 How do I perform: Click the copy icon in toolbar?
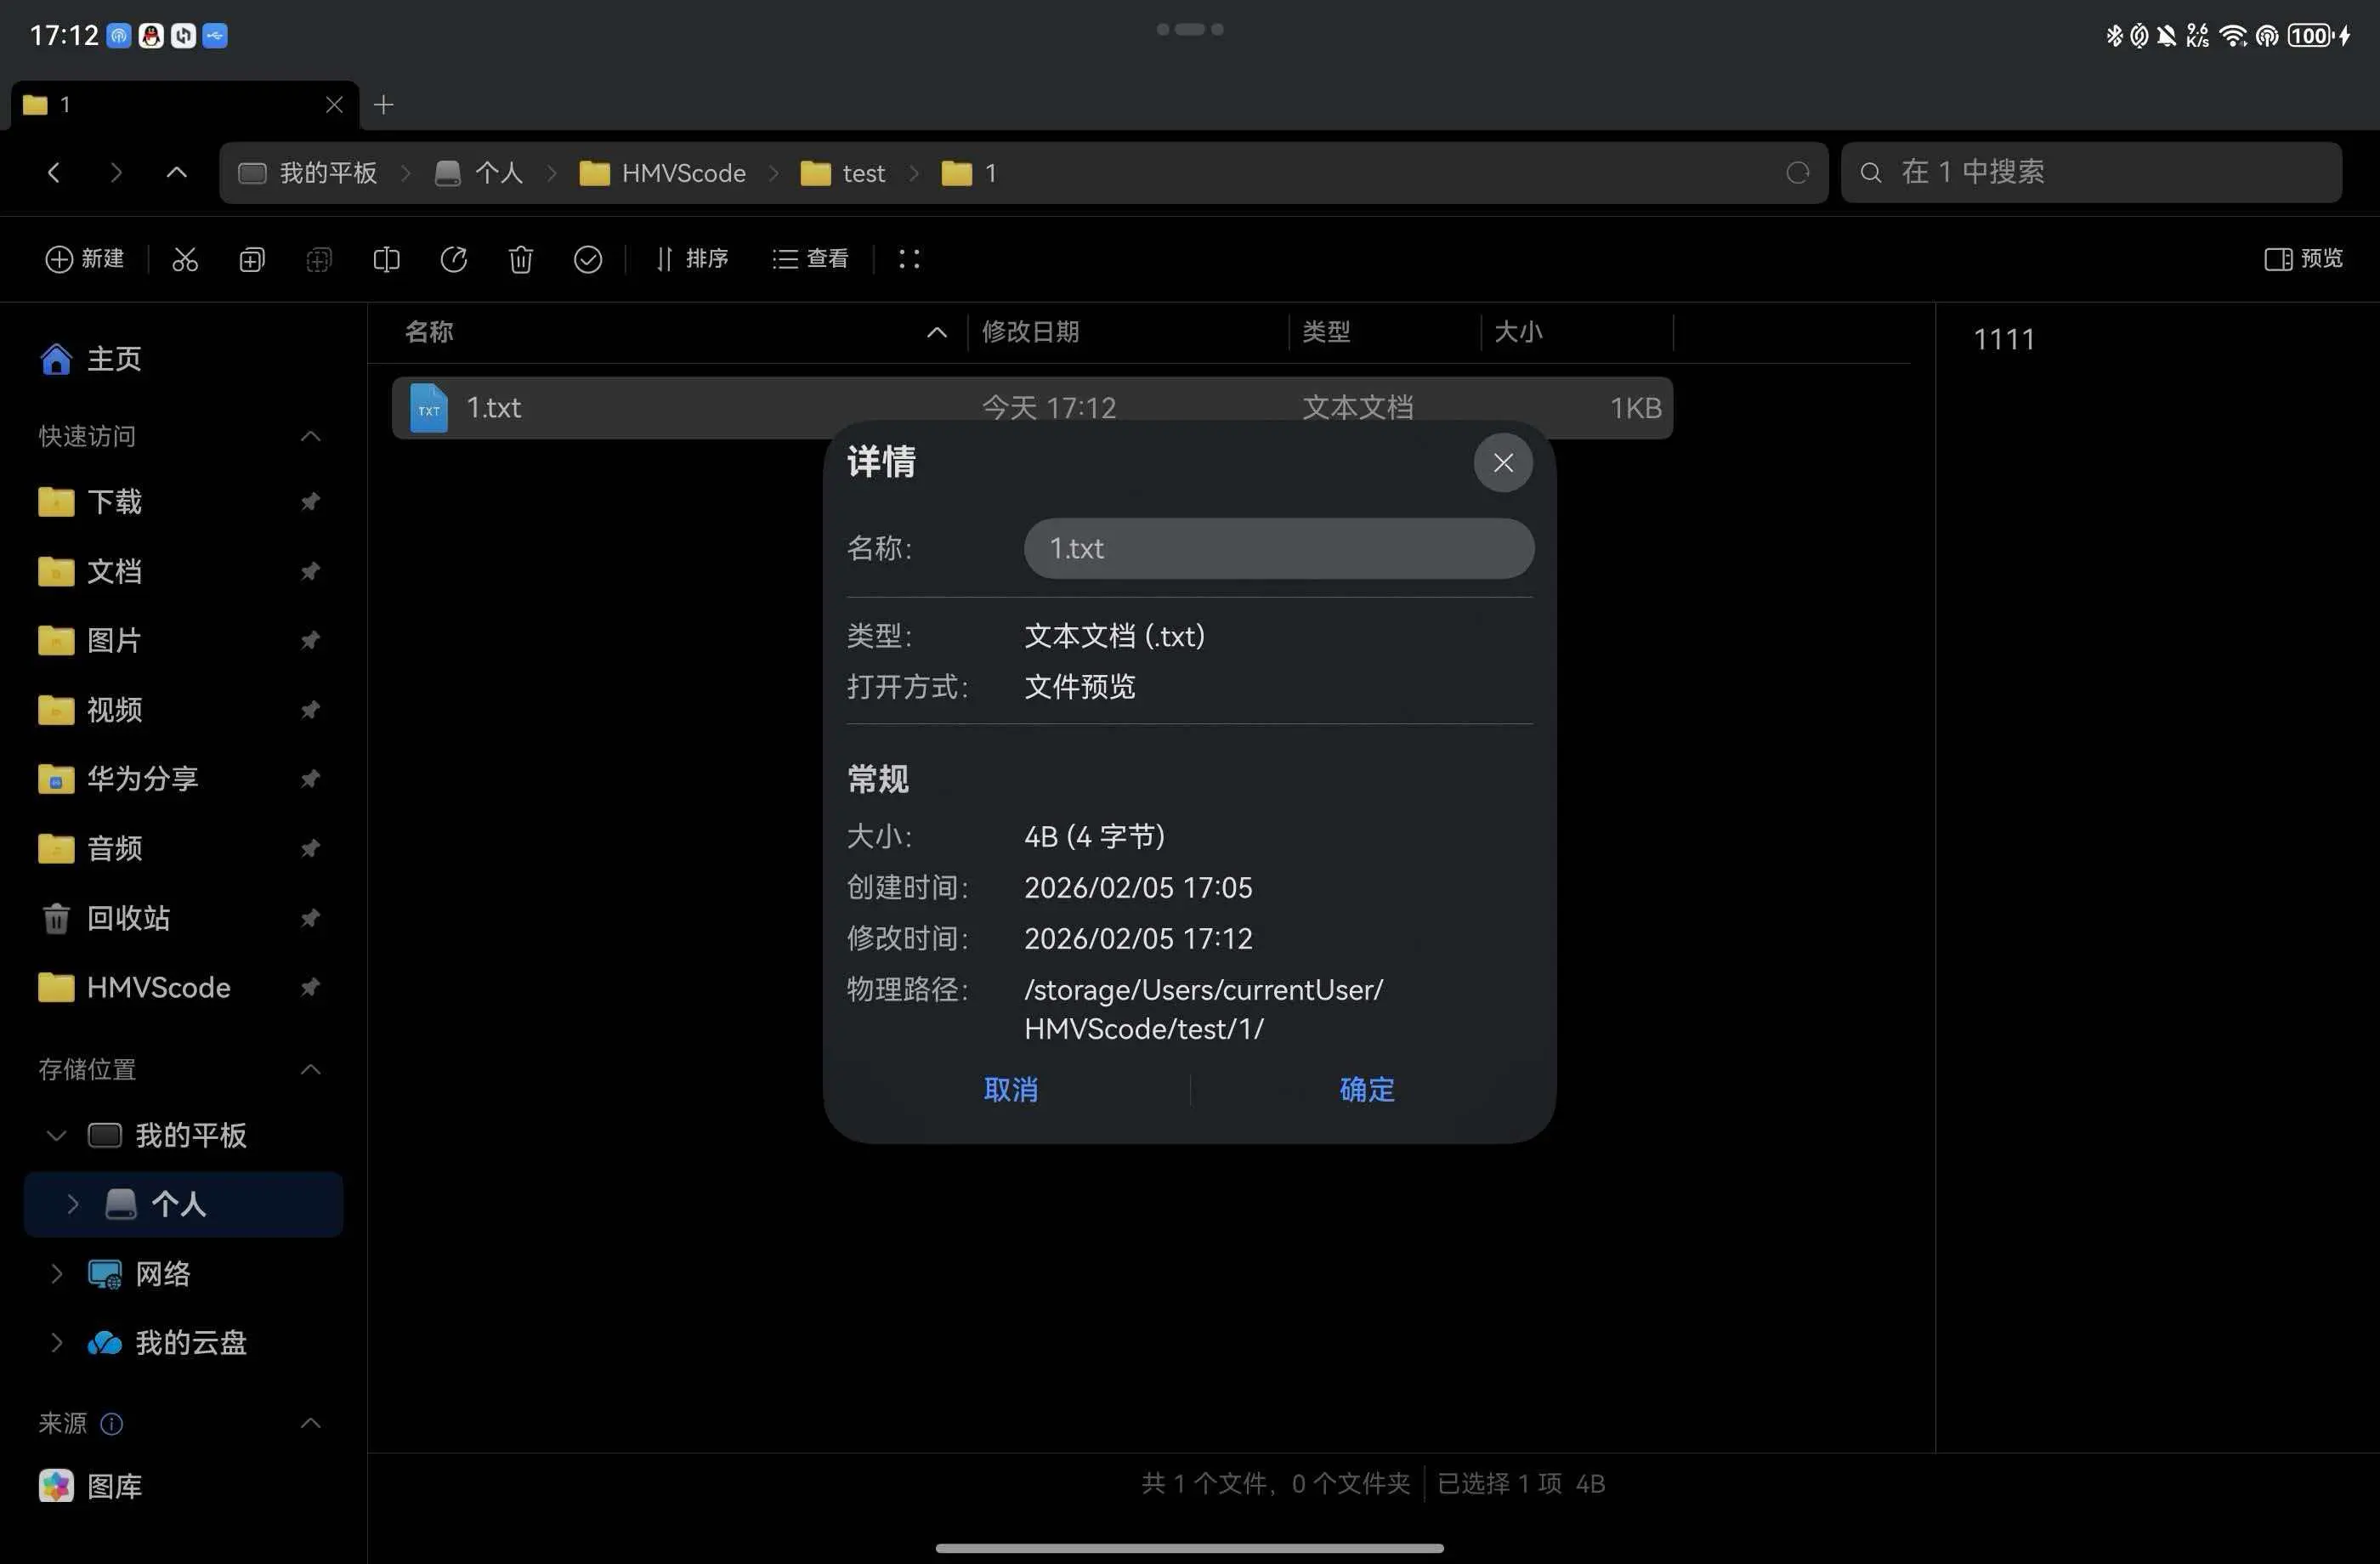click(x=252, y=259)
